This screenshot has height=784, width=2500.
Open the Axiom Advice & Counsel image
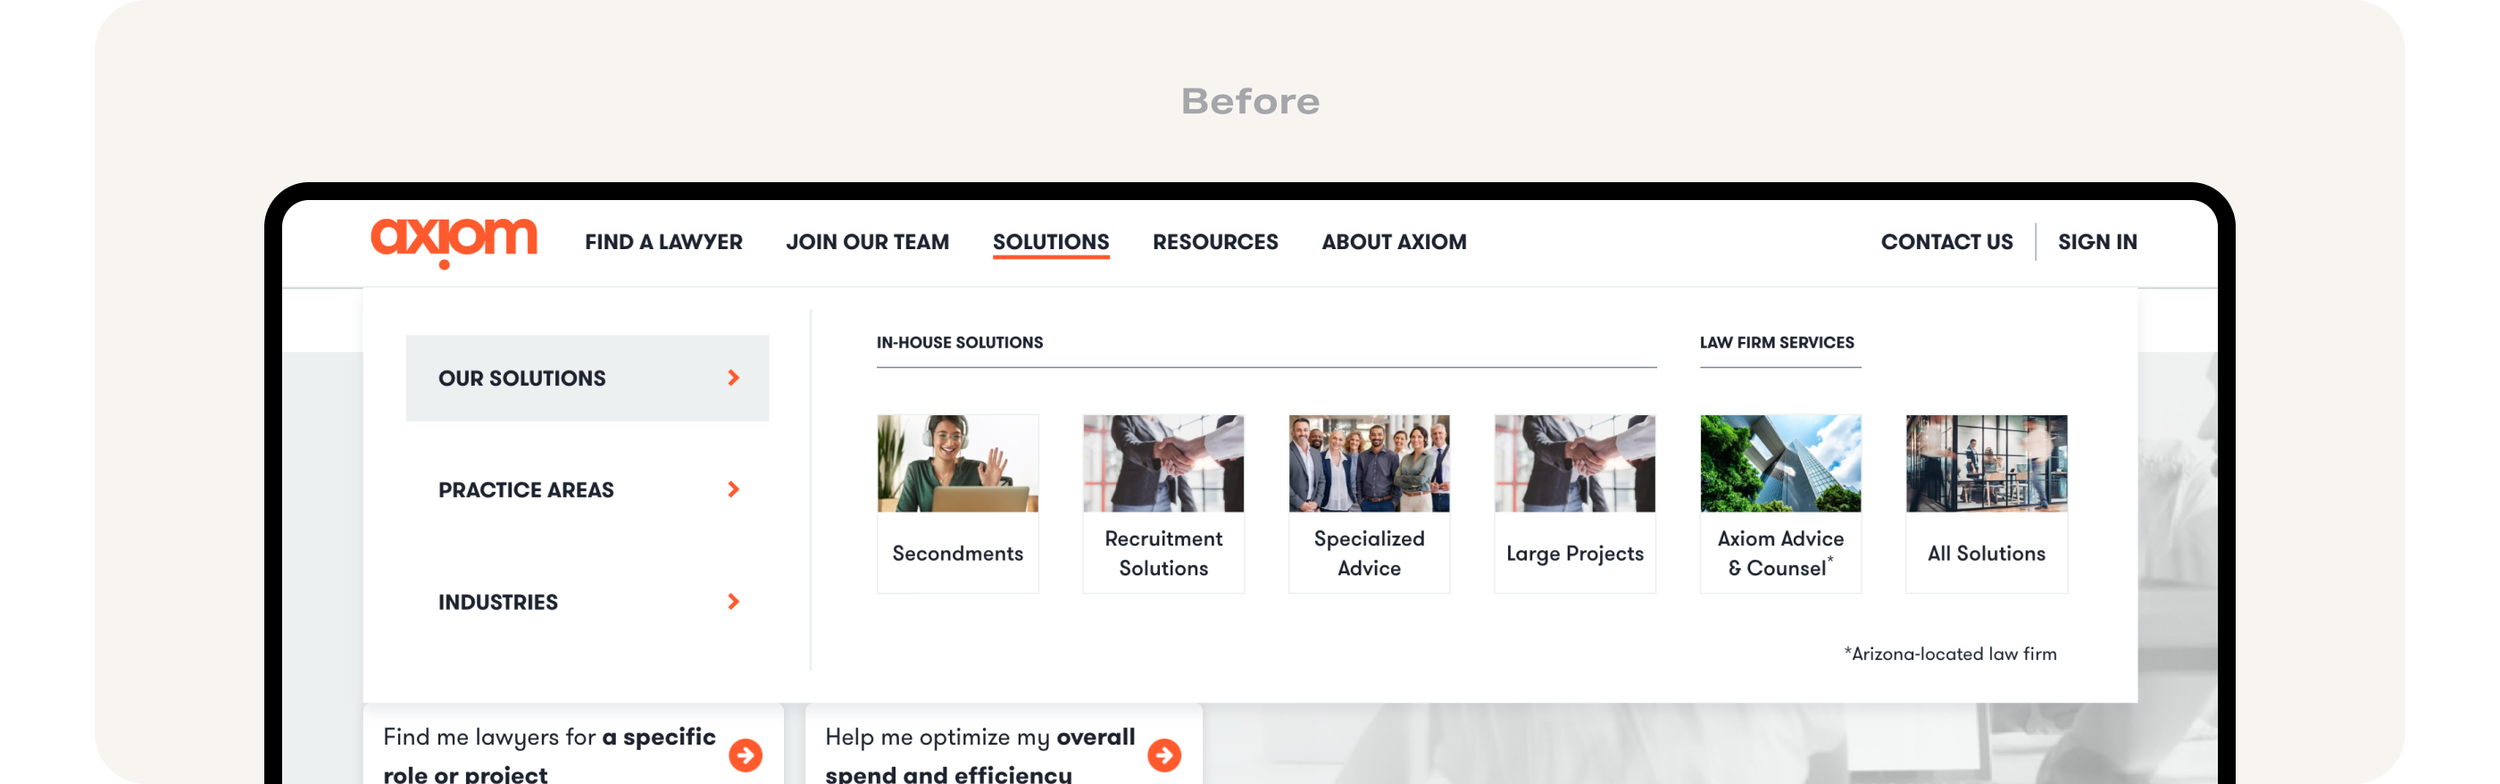(1781, 464)
